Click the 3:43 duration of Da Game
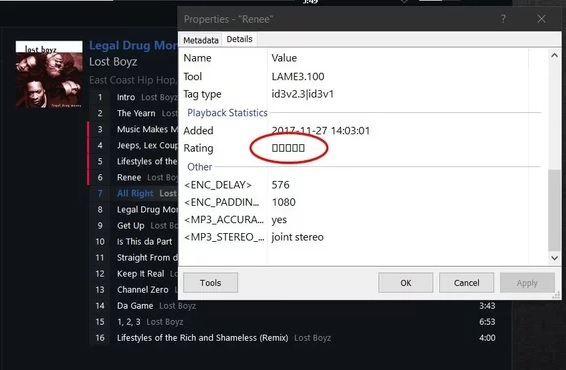566x370 pixels. point(487,306)
